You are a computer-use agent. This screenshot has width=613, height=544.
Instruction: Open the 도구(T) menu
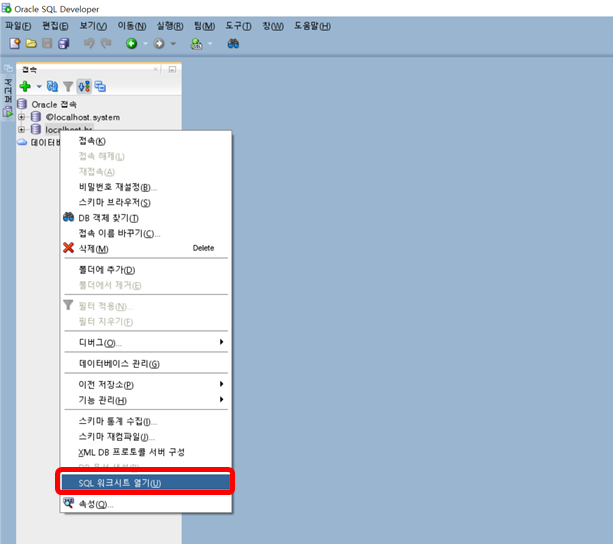point(238,26)
